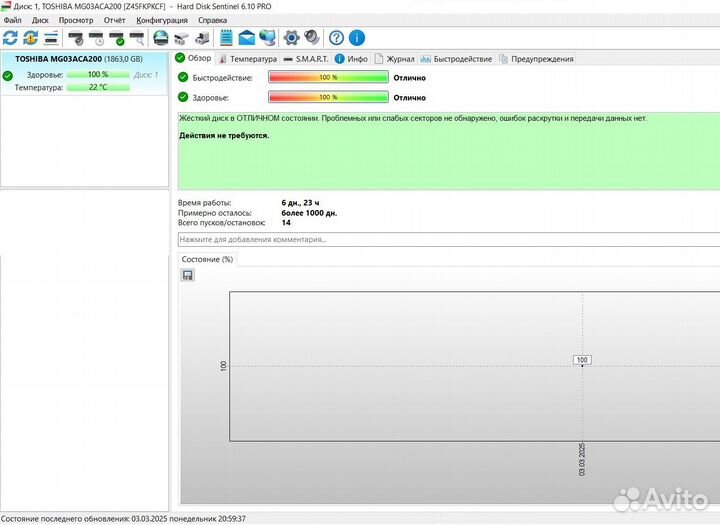Open the Журнал tab
The height and width of the screenshot is (525, 720).
[x=394, y=59]
